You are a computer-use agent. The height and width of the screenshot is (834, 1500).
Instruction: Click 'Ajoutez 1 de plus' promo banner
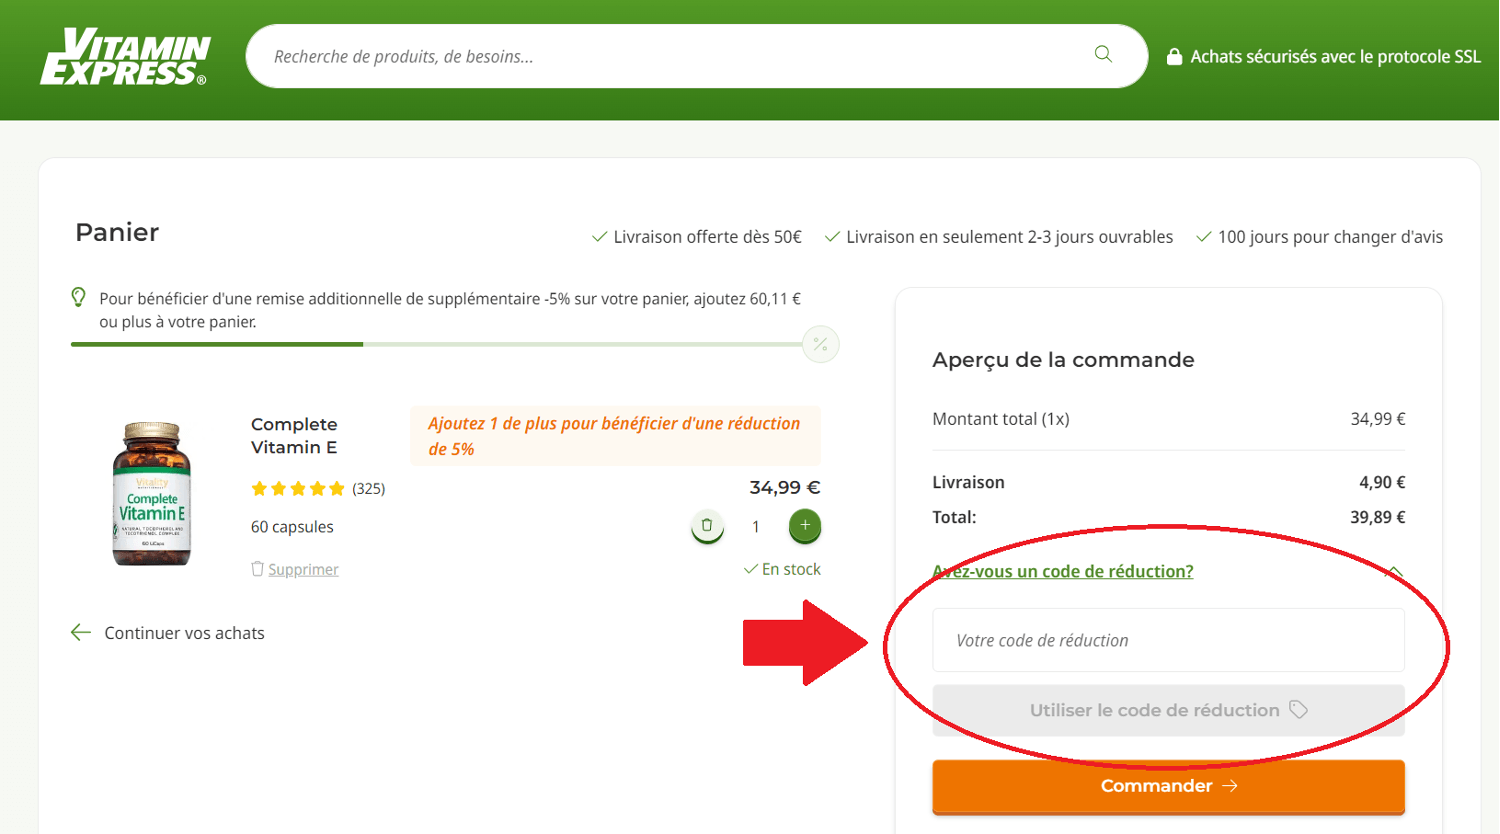click(x=615, y=436)
